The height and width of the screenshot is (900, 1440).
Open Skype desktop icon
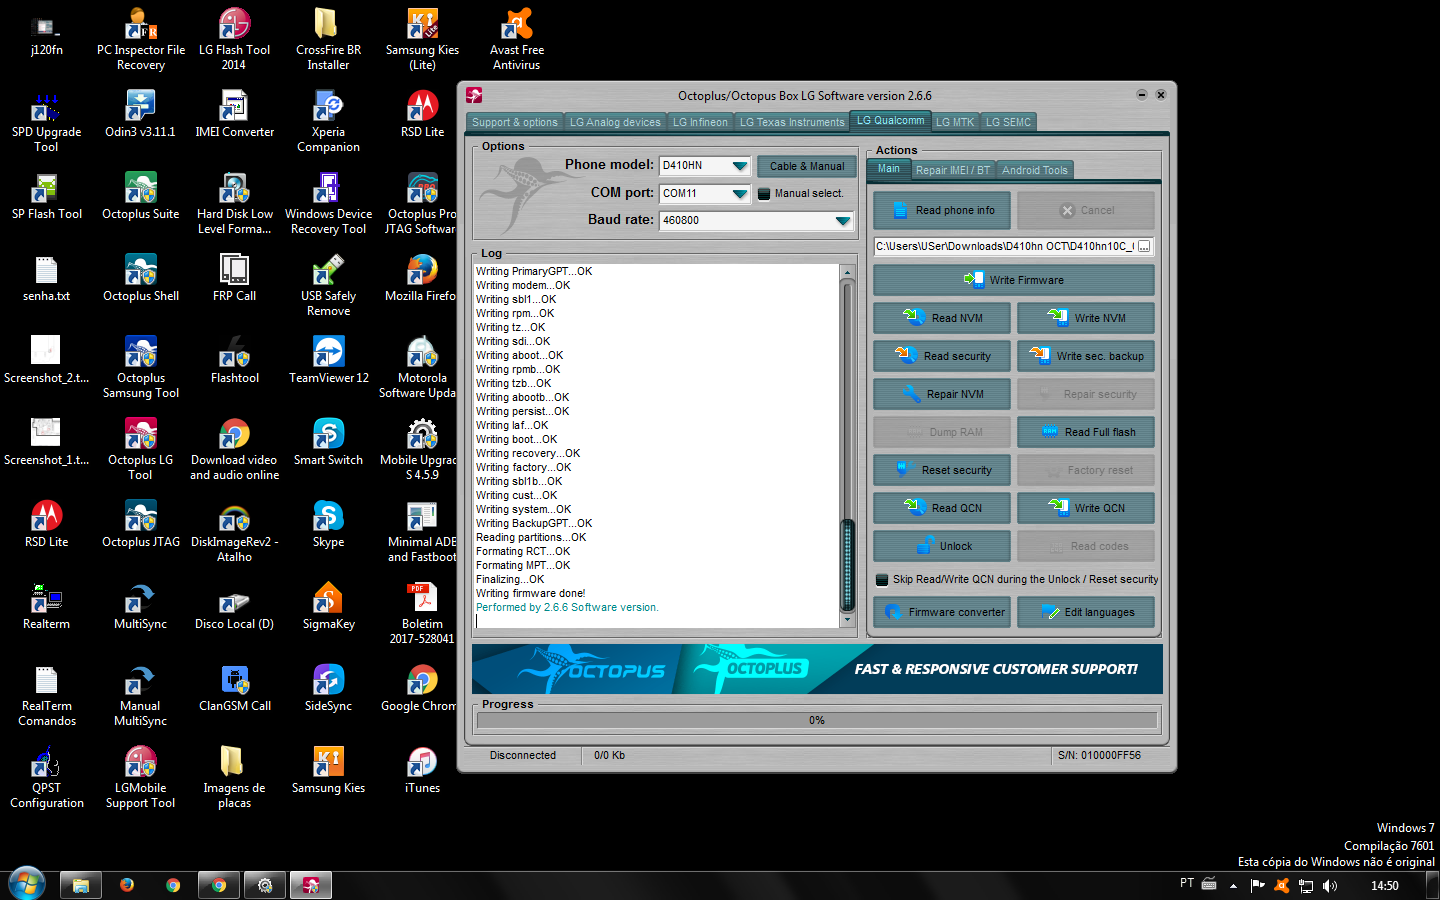(x=328, y=524)
